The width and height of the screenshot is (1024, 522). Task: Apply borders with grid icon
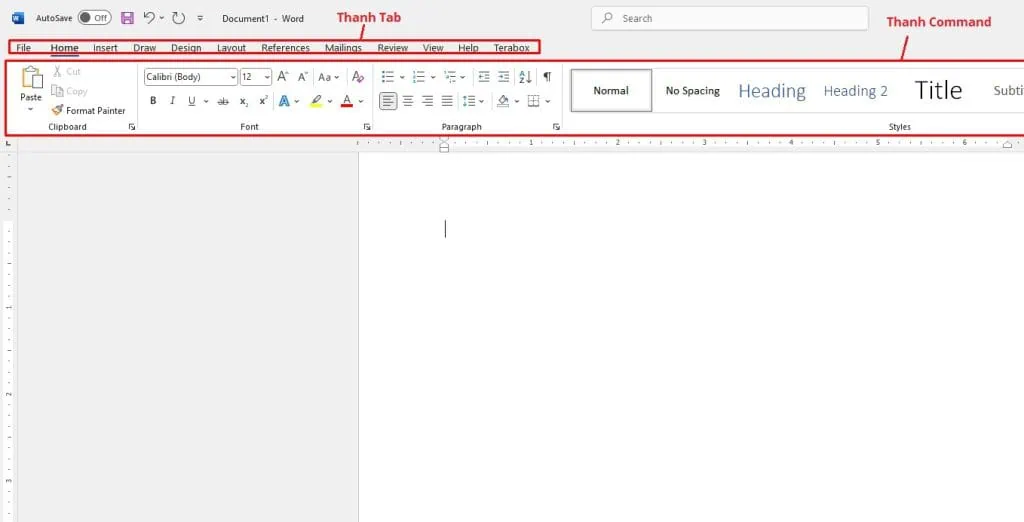534,101
